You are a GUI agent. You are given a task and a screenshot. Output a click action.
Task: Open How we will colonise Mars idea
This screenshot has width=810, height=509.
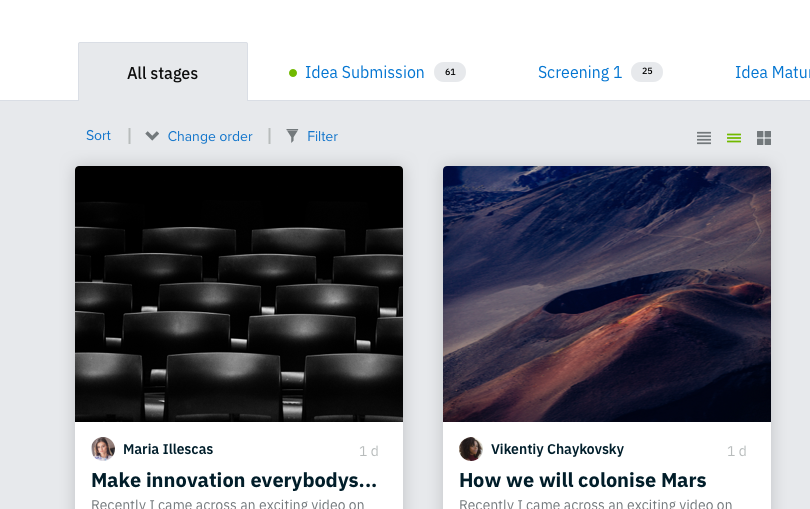(x=583, y=480)
